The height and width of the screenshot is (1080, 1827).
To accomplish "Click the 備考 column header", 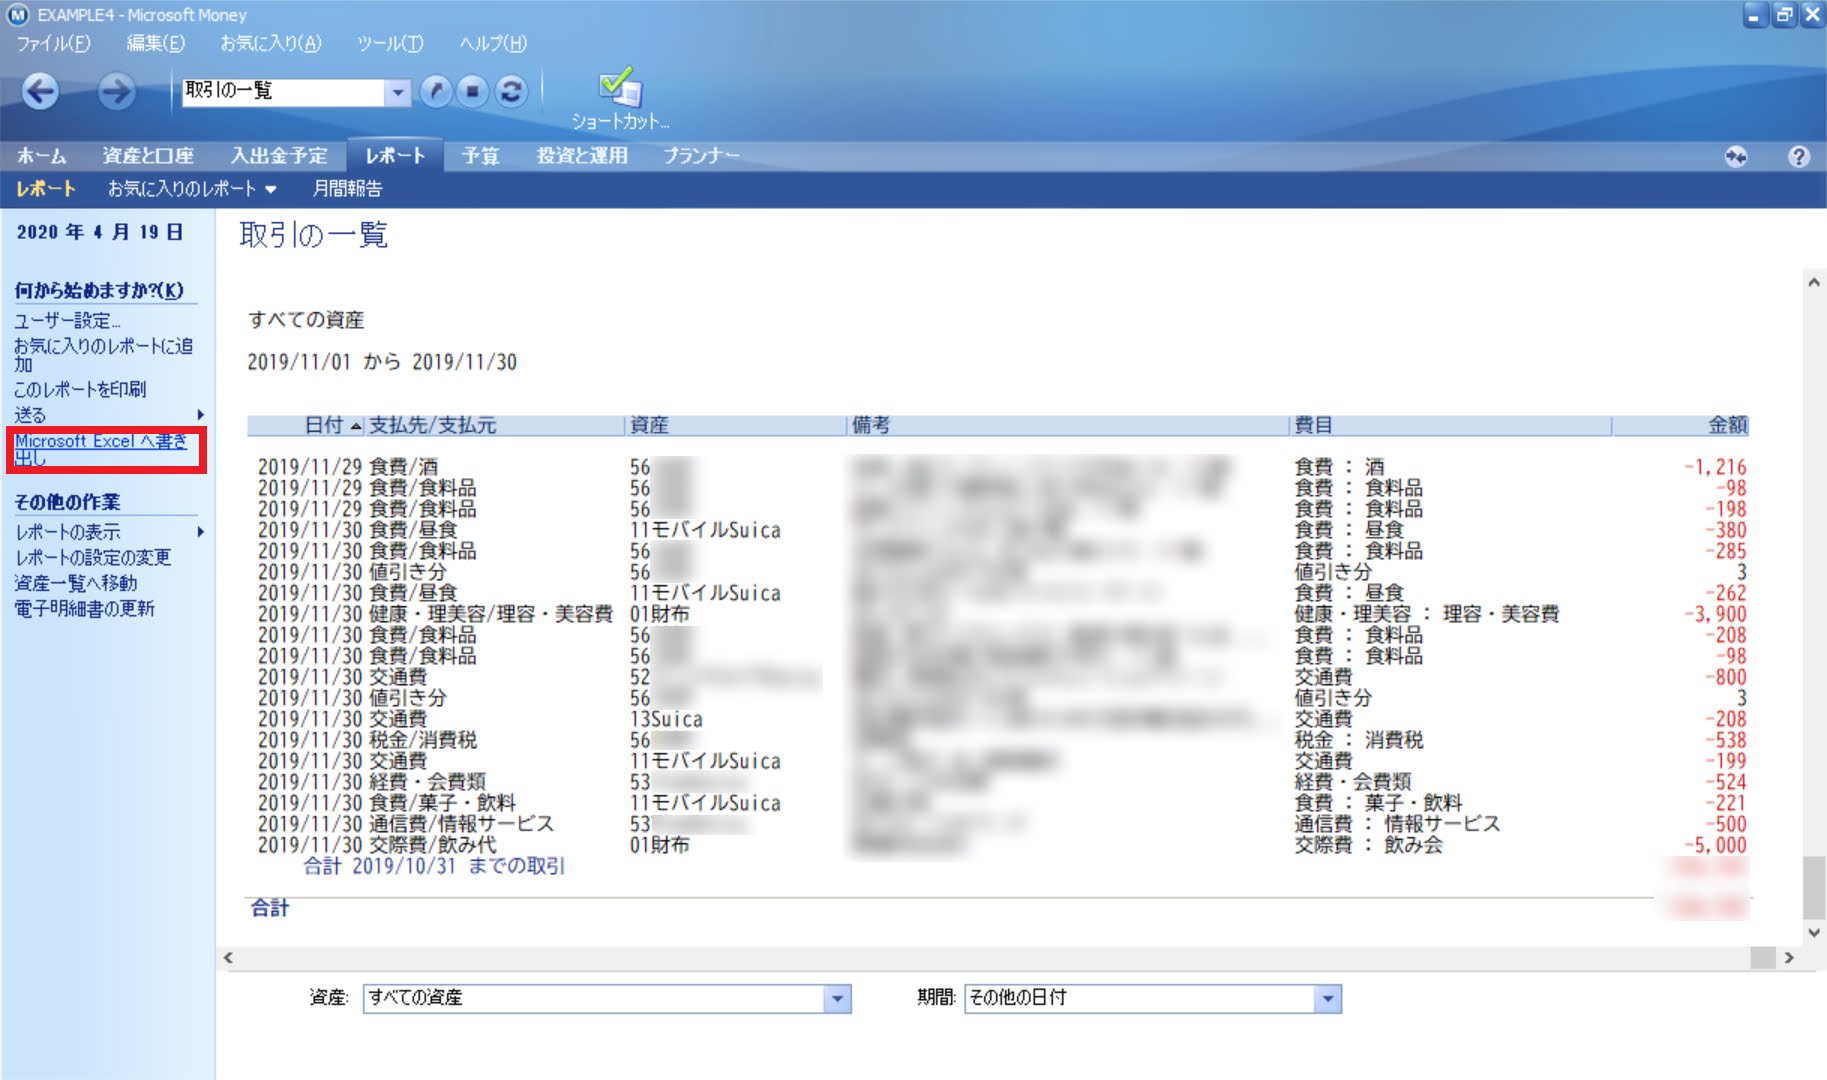I will (x=870, y=425).
